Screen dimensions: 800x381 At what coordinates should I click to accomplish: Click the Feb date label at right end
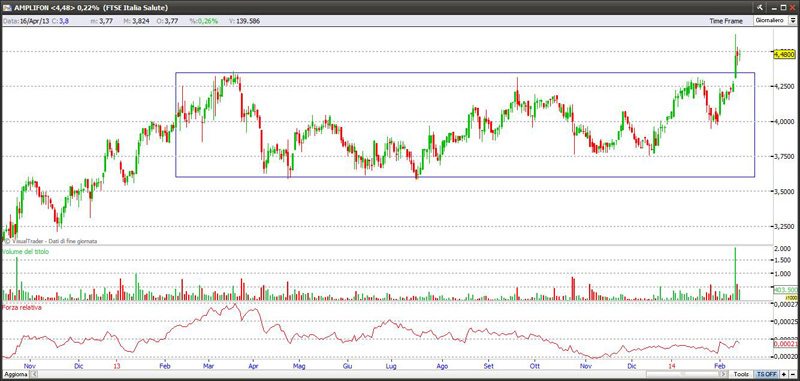pyautogui.click(x=719, y=366)
